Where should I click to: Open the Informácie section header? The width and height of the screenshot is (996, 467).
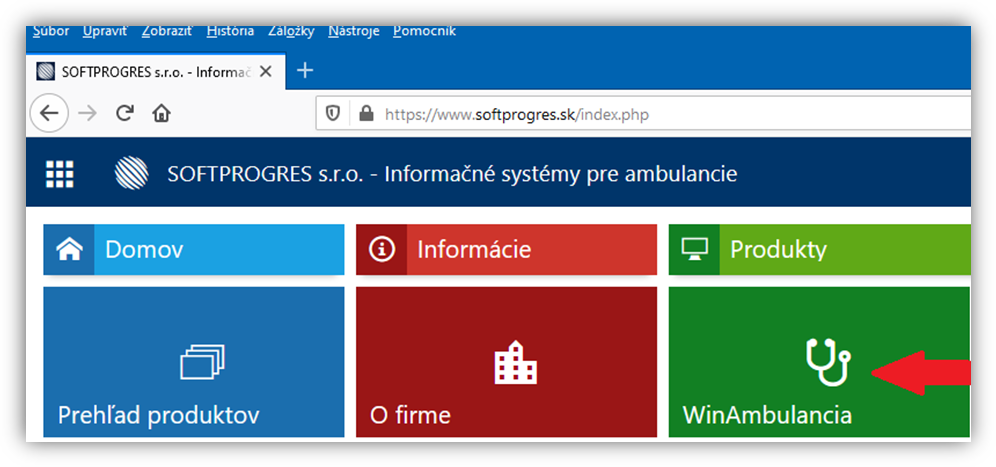tap(506, 250)
